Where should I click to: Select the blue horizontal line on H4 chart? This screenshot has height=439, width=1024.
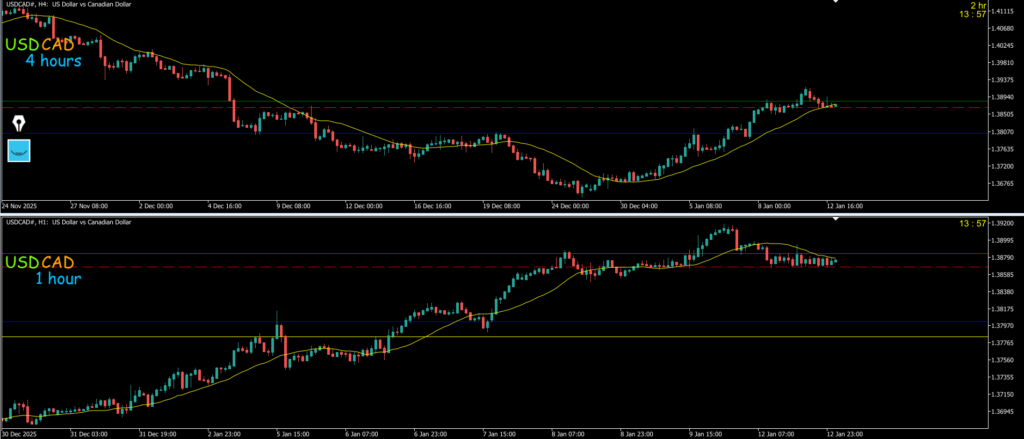[x=400, y=134]
